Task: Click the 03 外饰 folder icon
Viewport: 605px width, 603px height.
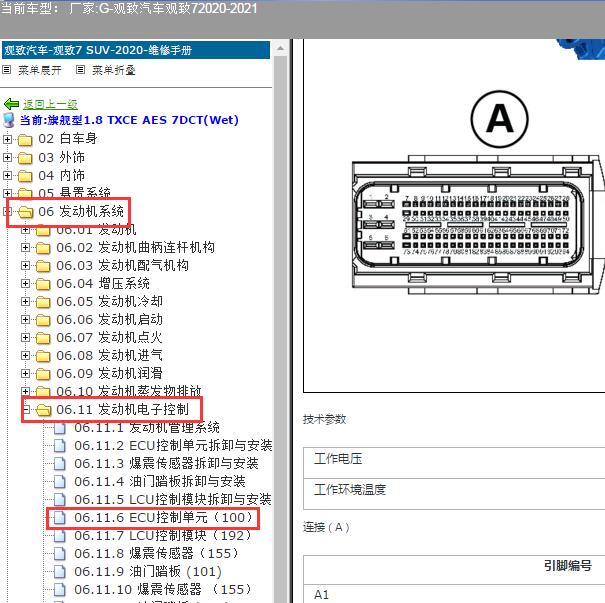Action: 25,158
